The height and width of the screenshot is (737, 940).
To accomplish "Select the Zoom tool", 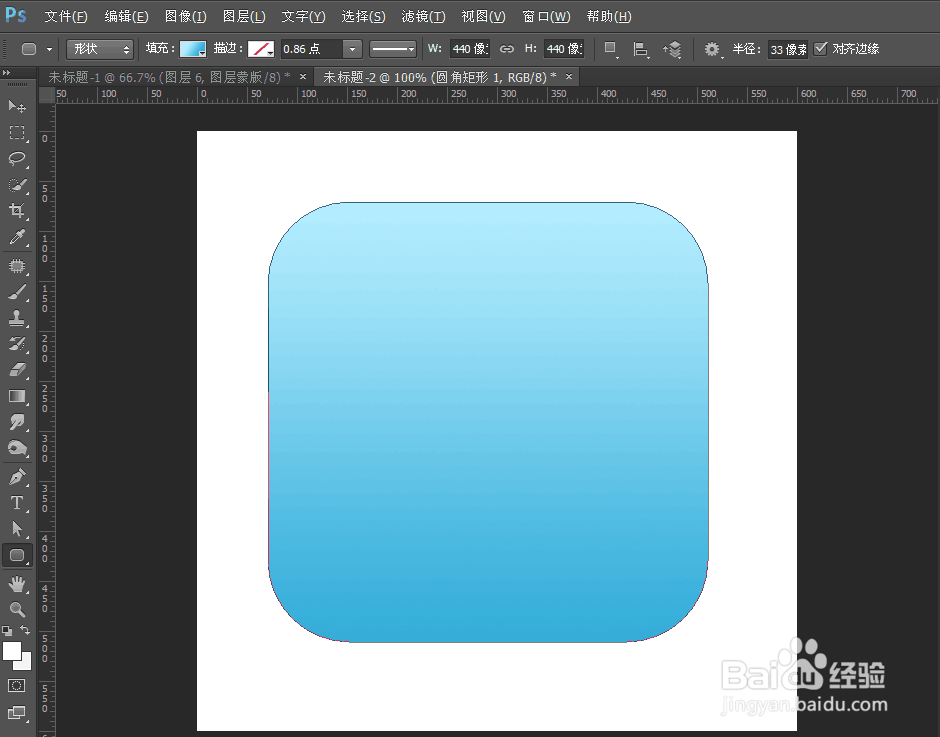I will point(17,609).
